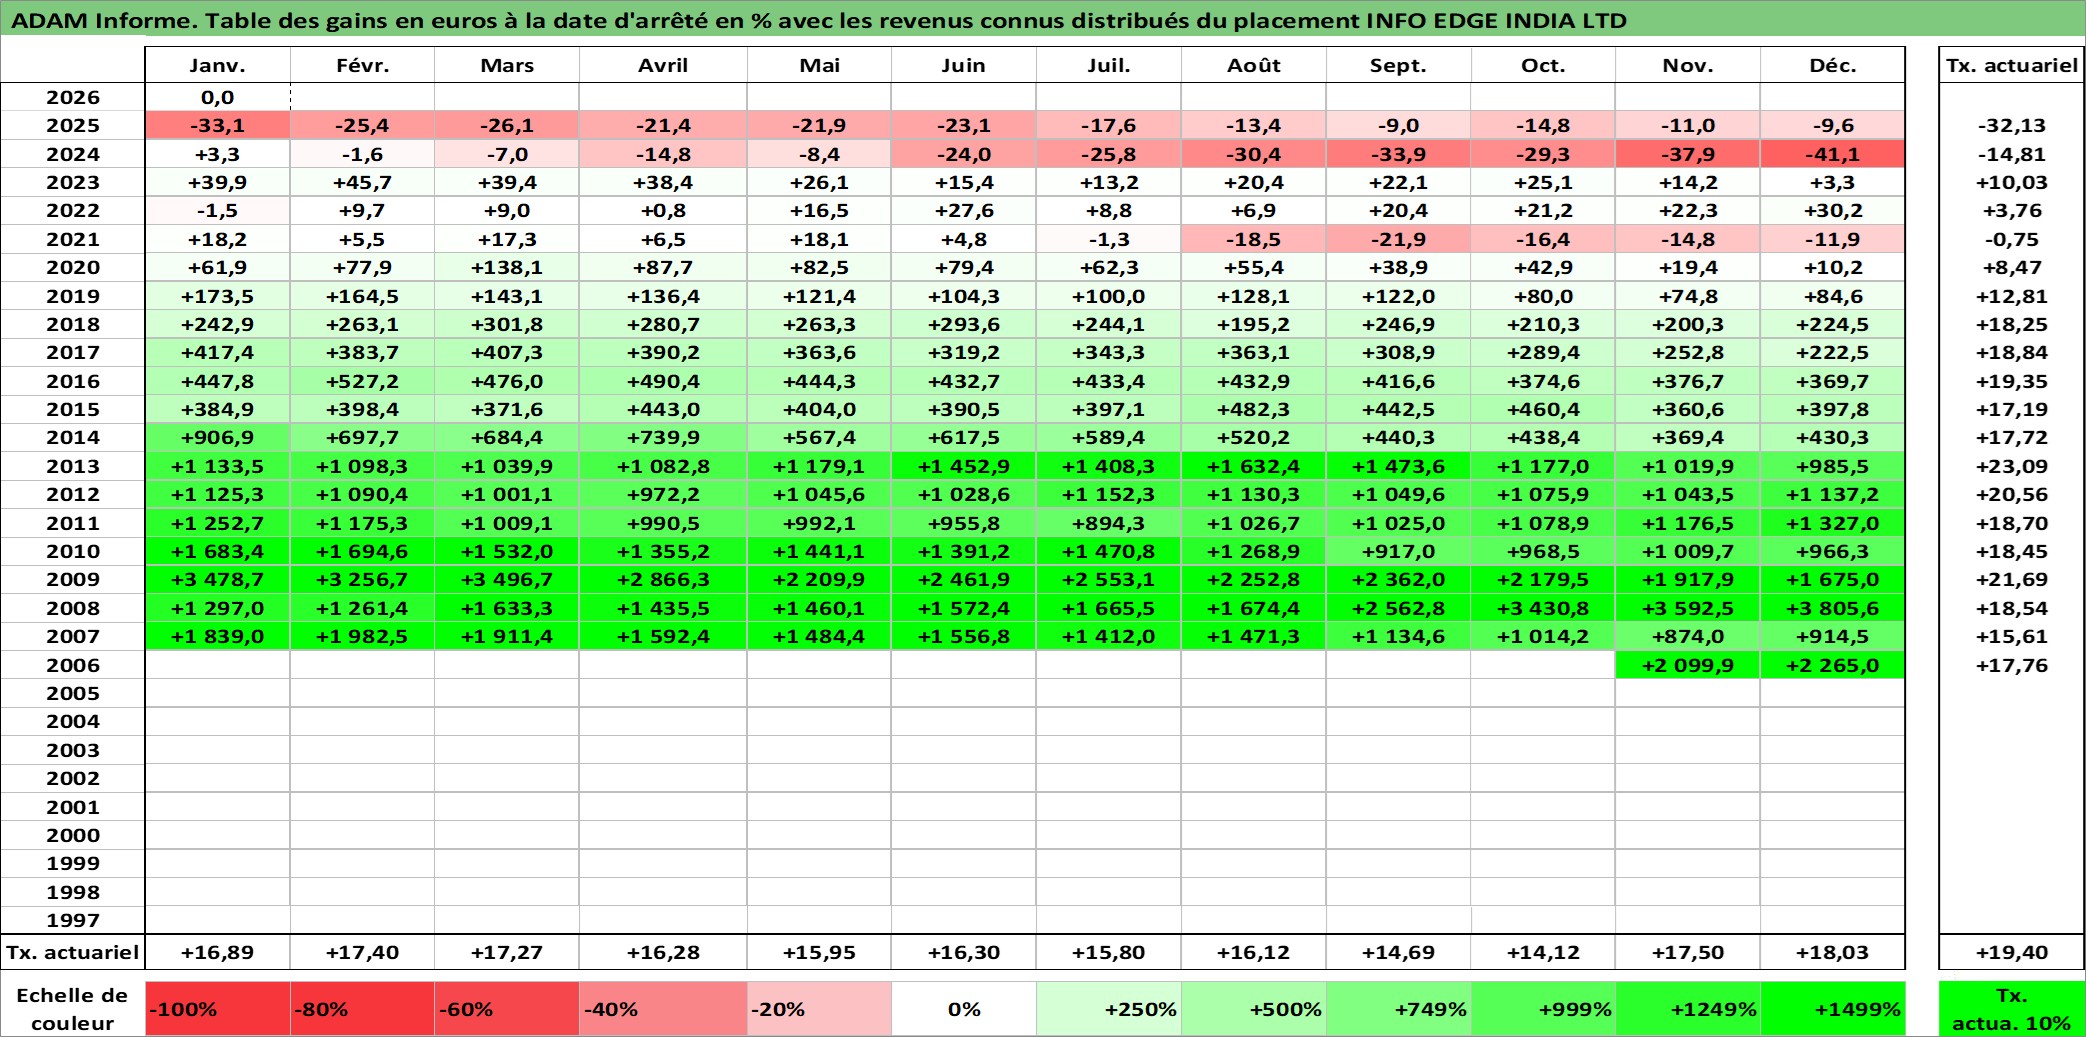
Task: Select the Juin column header
Action: click(964, 65)
